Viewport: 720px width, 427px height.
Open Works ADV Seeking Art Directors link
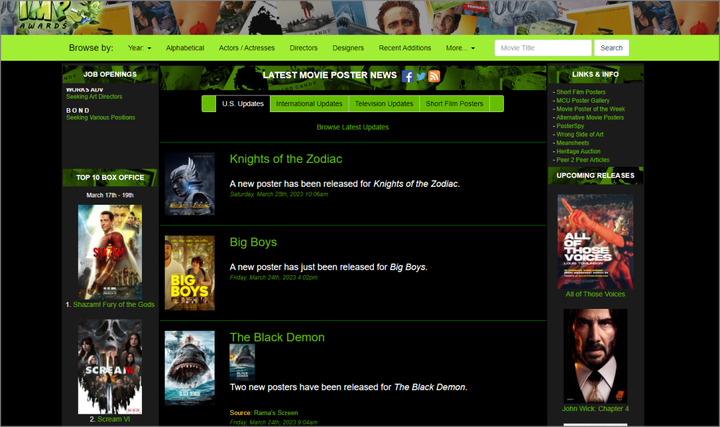94,97
